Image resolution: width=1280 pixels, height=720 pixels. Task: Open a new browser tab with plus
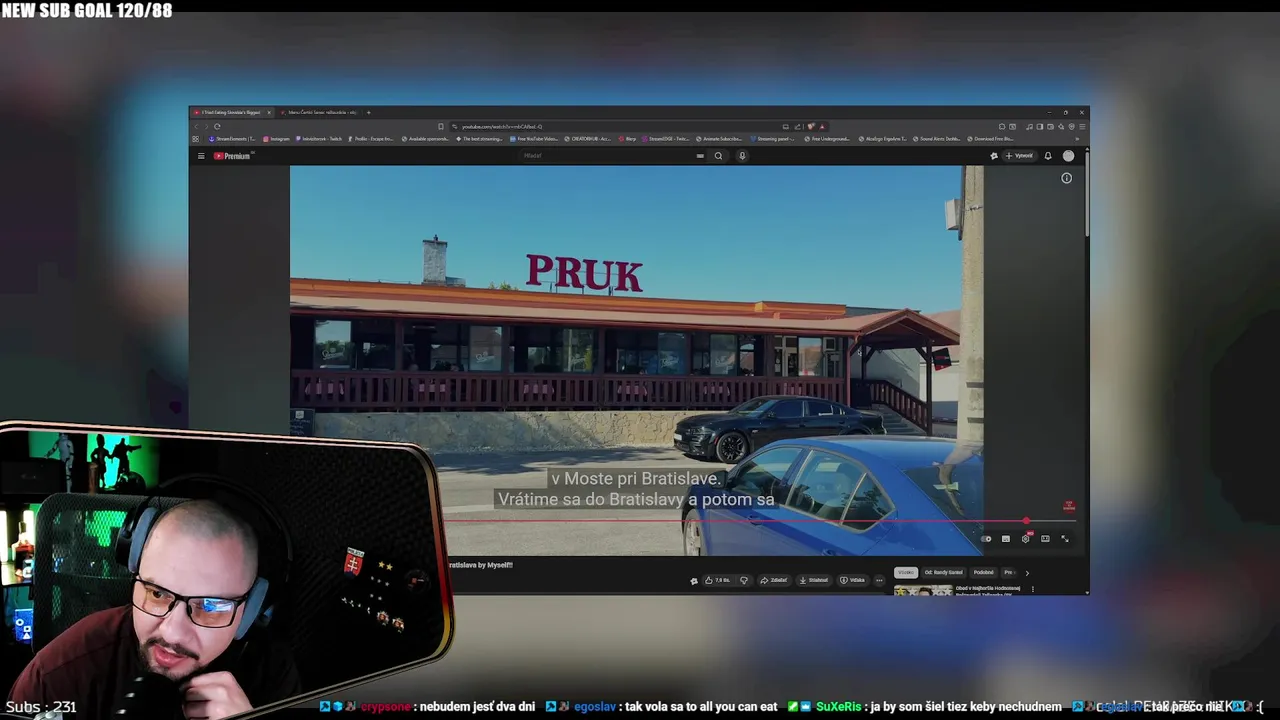tap(369, 112)
